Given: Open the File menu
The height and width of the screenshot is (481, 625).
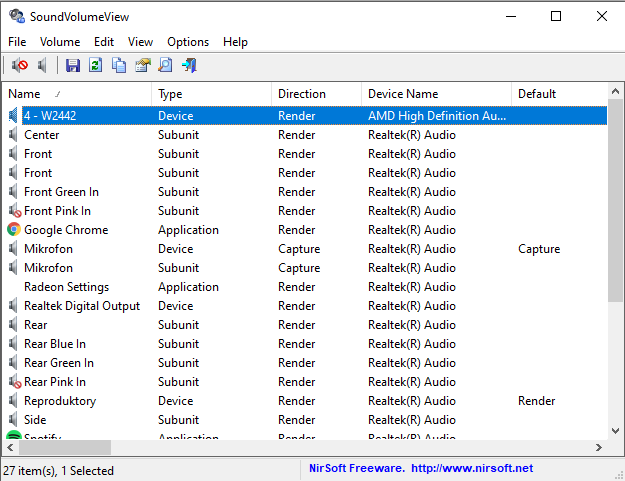Looking at the screenshot, I should tap(17, 42).
